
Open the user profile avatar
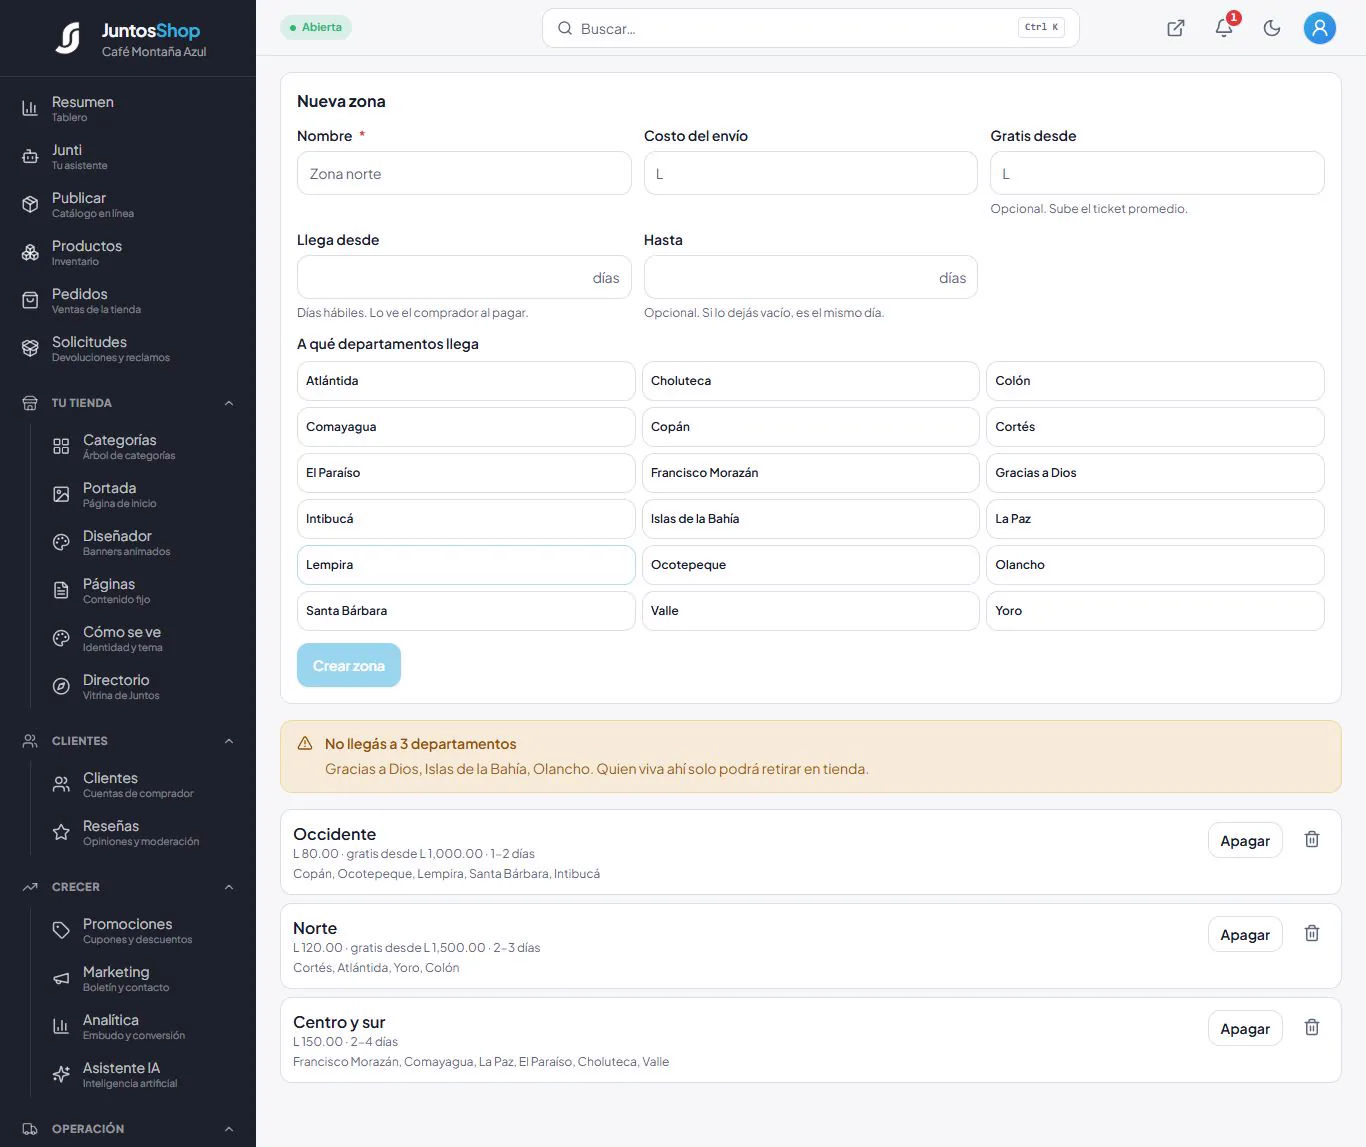point(1320,28)
